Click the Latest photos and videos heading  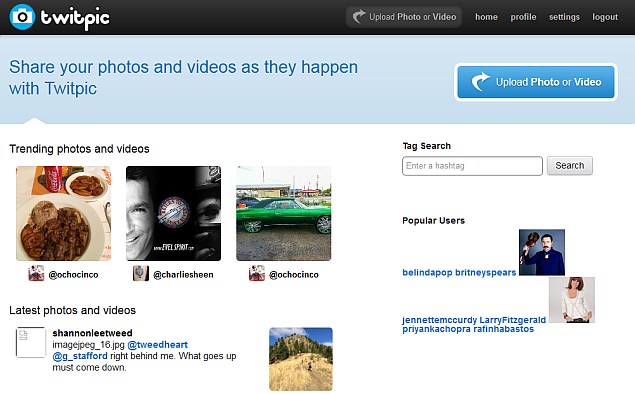click(x=72, y=310)
